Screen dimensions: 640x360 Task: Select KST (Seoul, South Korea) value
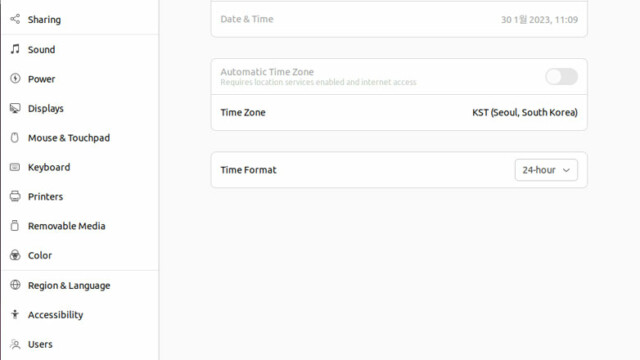tap(524, 113)
